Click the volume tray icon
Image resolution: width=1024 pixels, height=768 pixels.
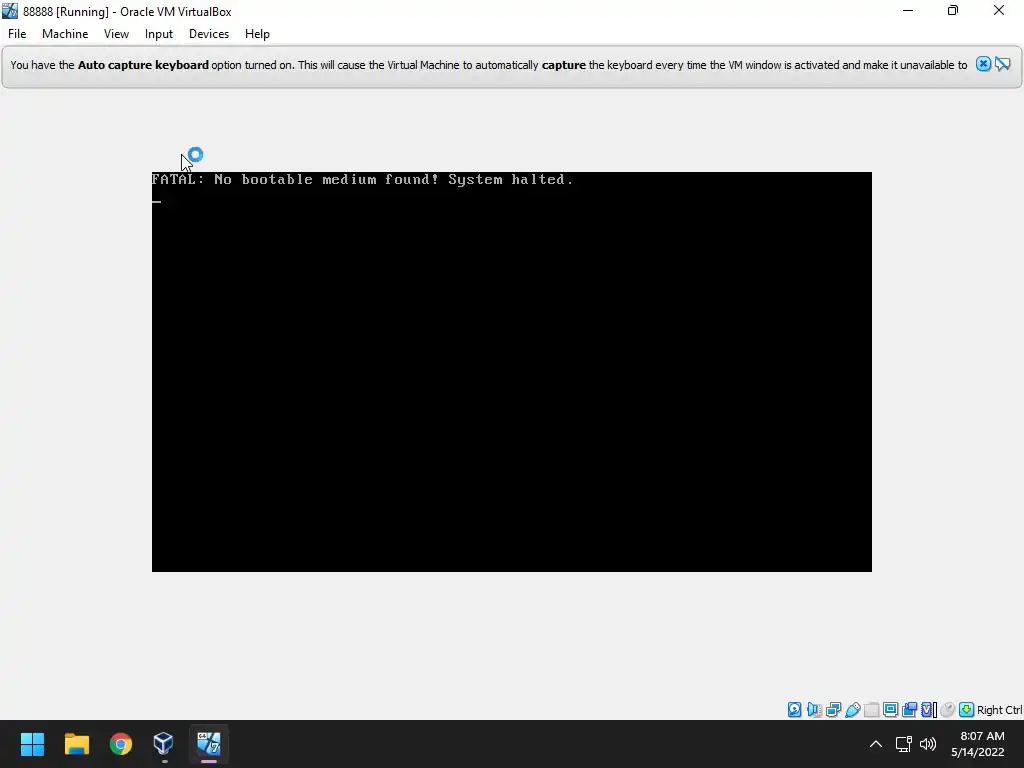coord(927,744)
